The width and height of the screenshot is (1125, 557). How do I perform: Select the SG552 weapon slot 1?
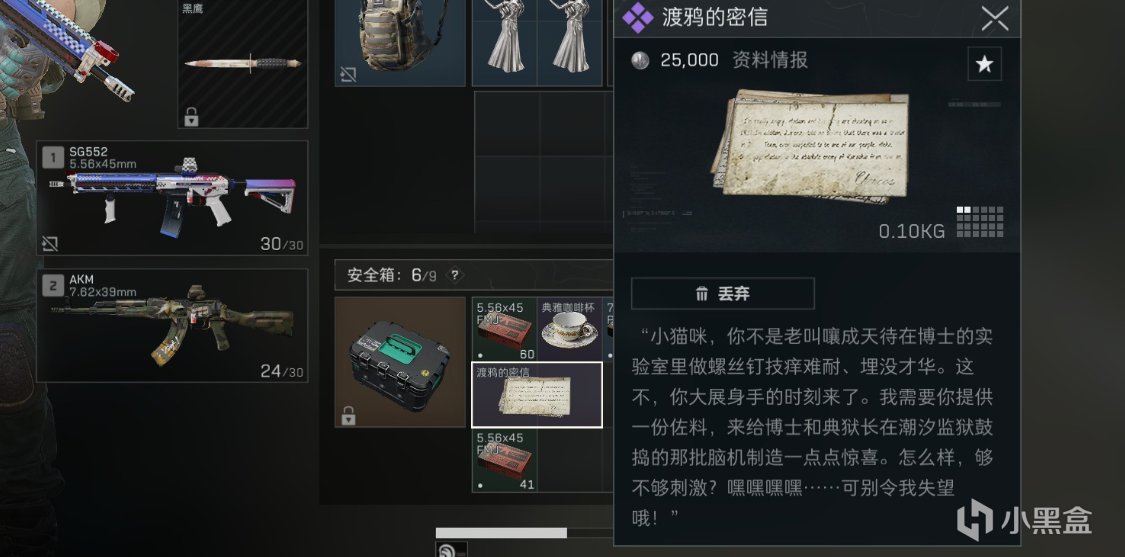pyautogui.click(x=172, y=198)
